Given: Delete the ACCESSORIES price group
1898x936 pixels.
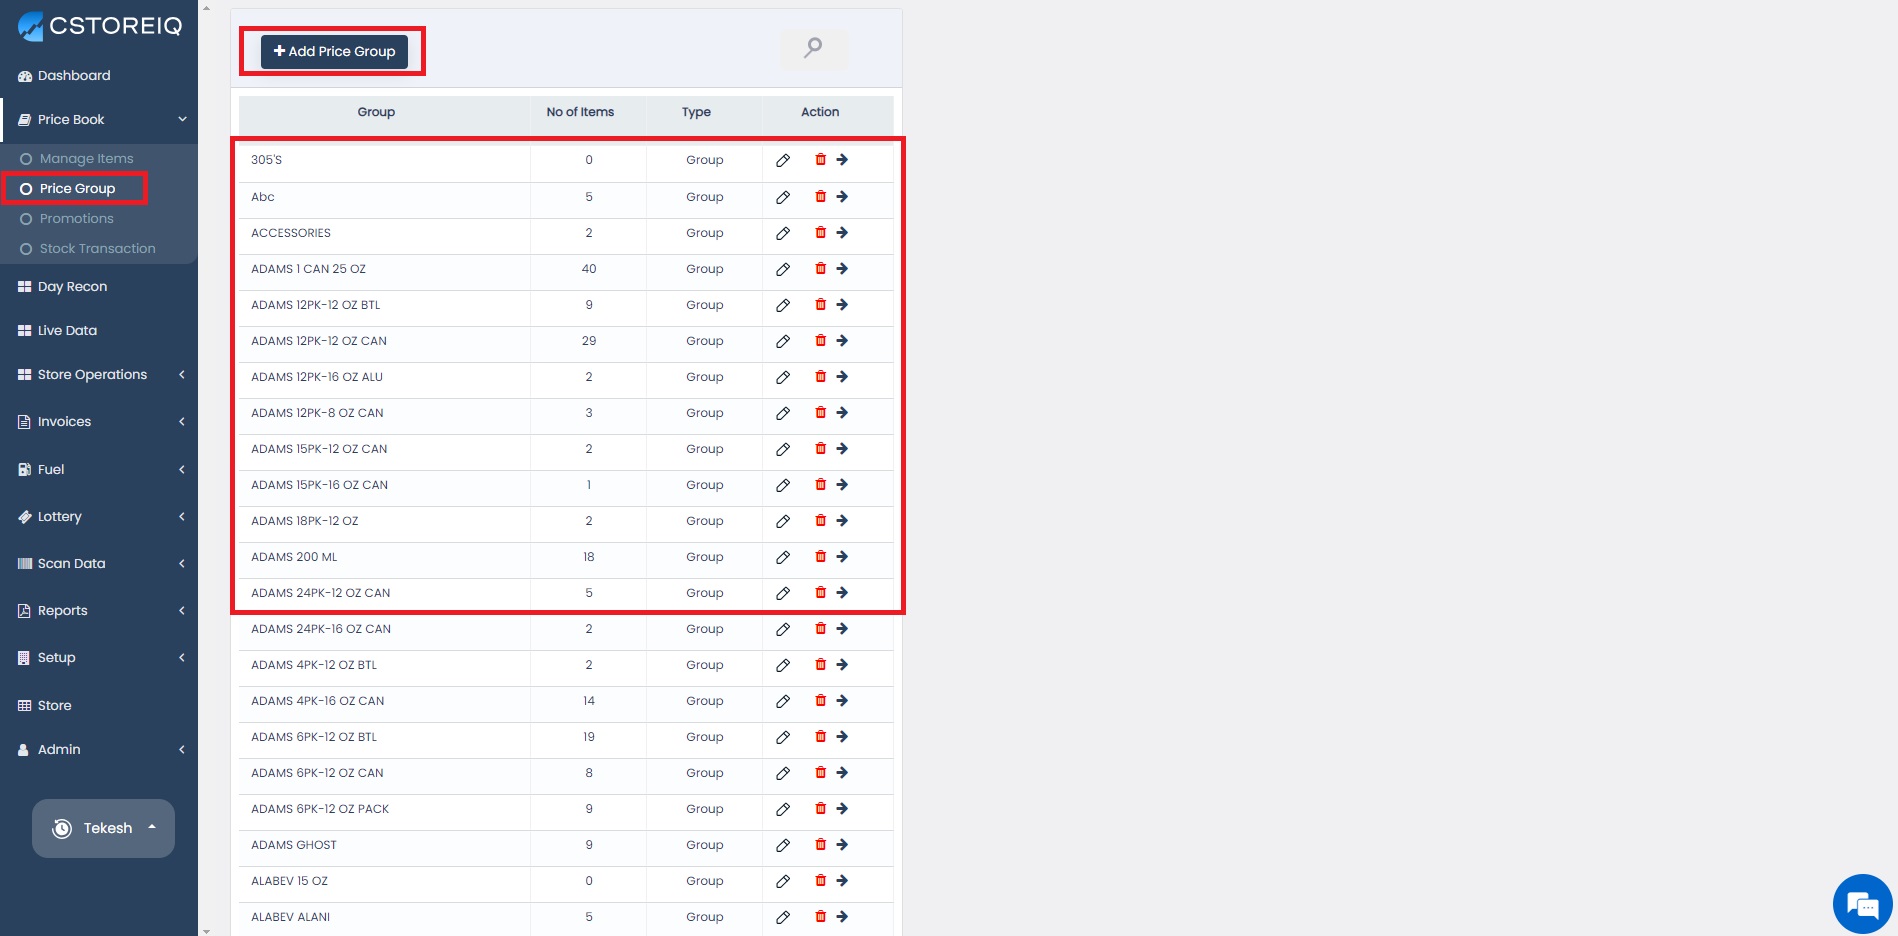Looking at the screenshot, I should tap(820, 233).
